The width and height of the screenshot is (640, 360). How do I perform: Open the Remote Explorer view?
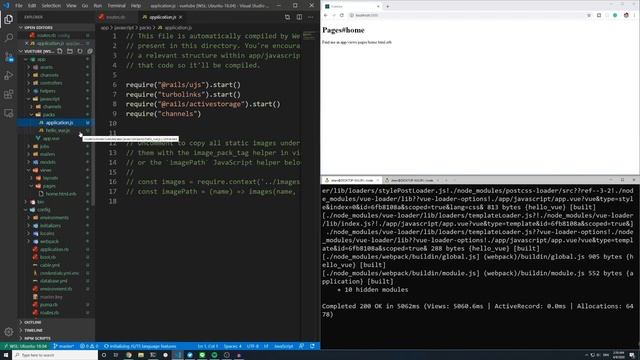[x=9, y=113]
